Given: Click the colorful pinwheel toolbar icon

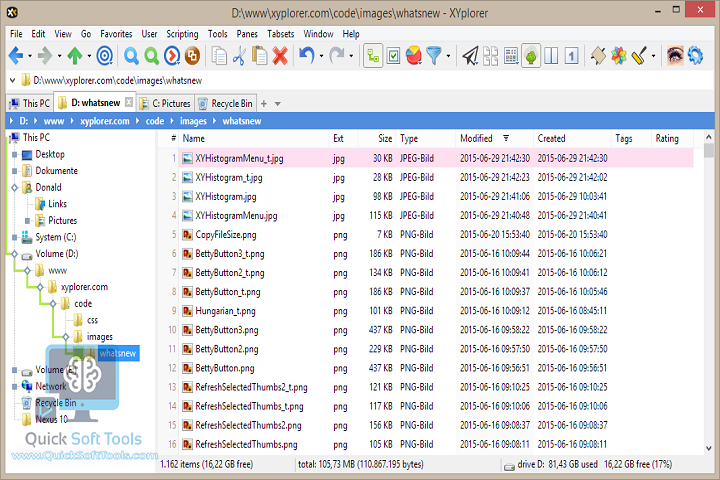Looking at the screenshot, I should pos(619,56).
